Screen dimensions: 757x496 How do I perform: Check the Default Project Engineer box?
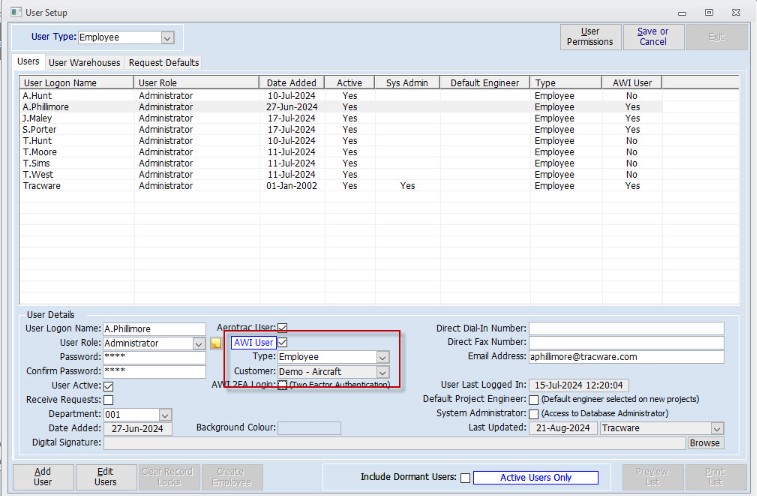tap(534, 400)
